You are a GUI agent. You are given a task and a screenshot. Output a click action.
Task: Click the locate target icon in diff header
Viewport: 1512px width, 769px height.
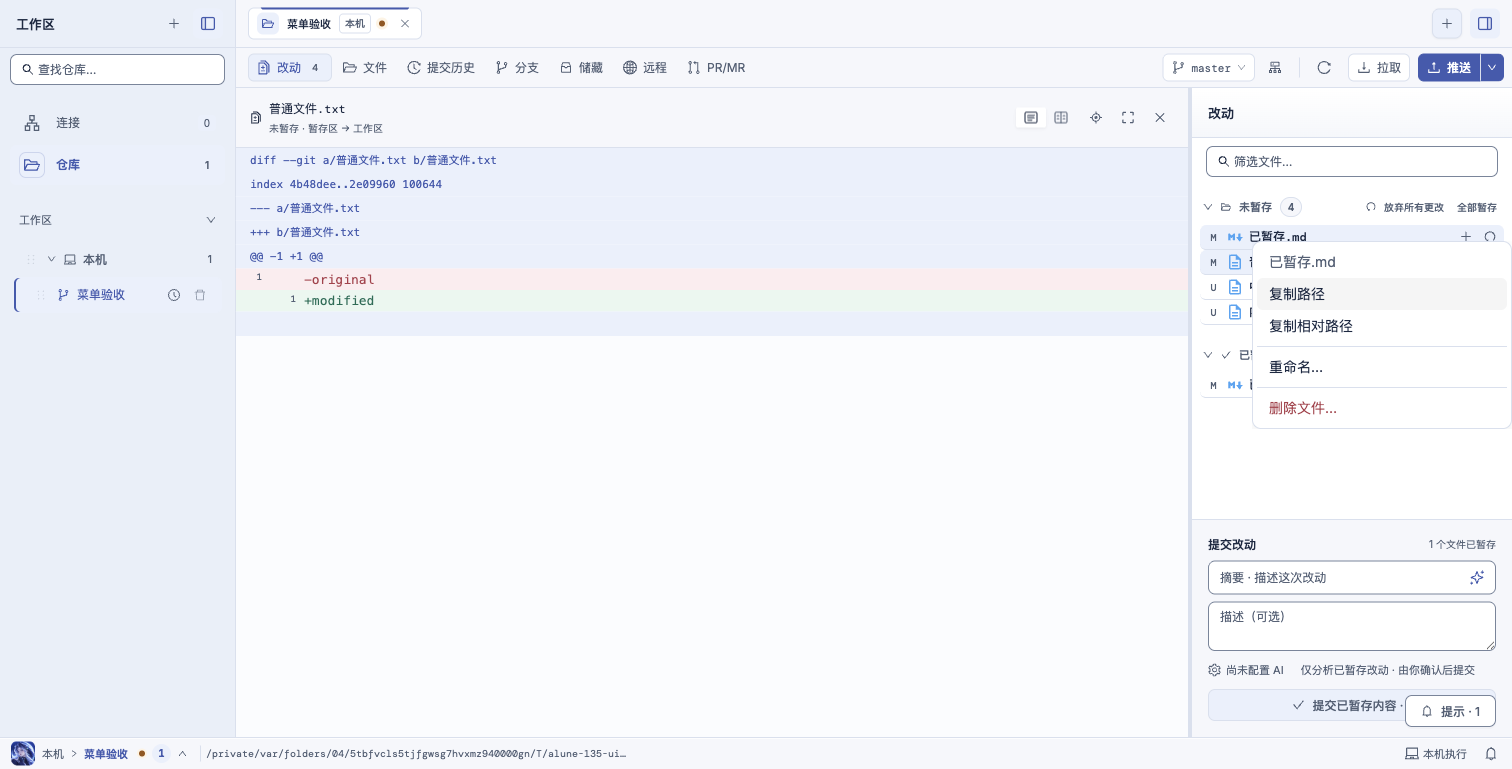pos(1096,118)
